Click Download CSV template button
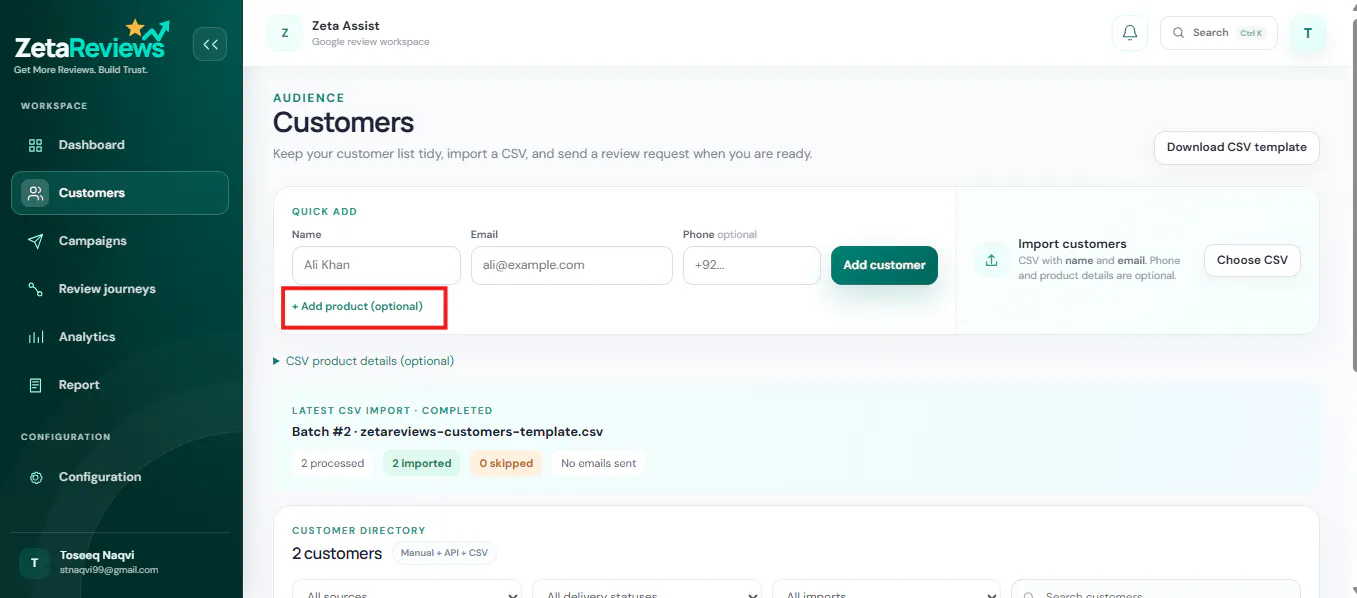Viewport: 1357px width, 598px height. coord(1236,147)
